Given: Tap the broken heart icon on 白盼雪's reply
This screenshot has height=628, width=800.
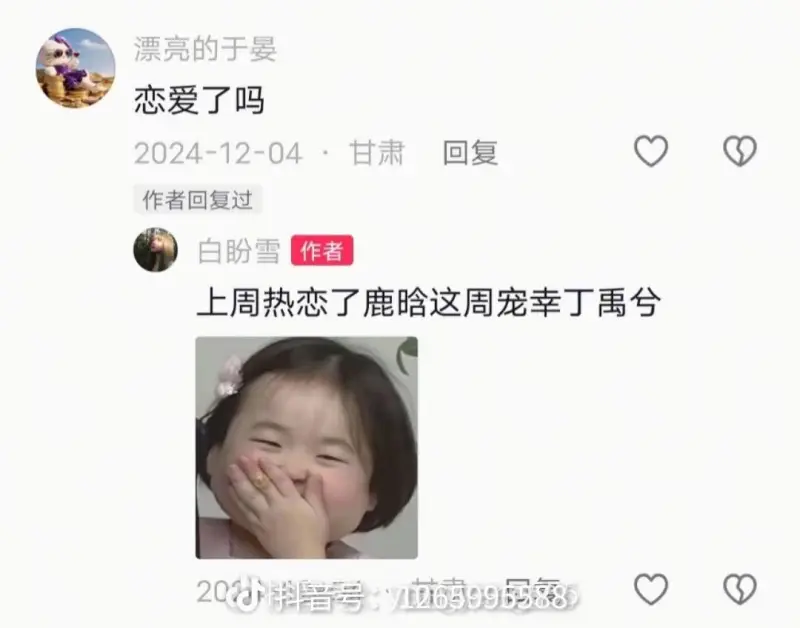Looking at the screenshot, I should pos(740,589).
